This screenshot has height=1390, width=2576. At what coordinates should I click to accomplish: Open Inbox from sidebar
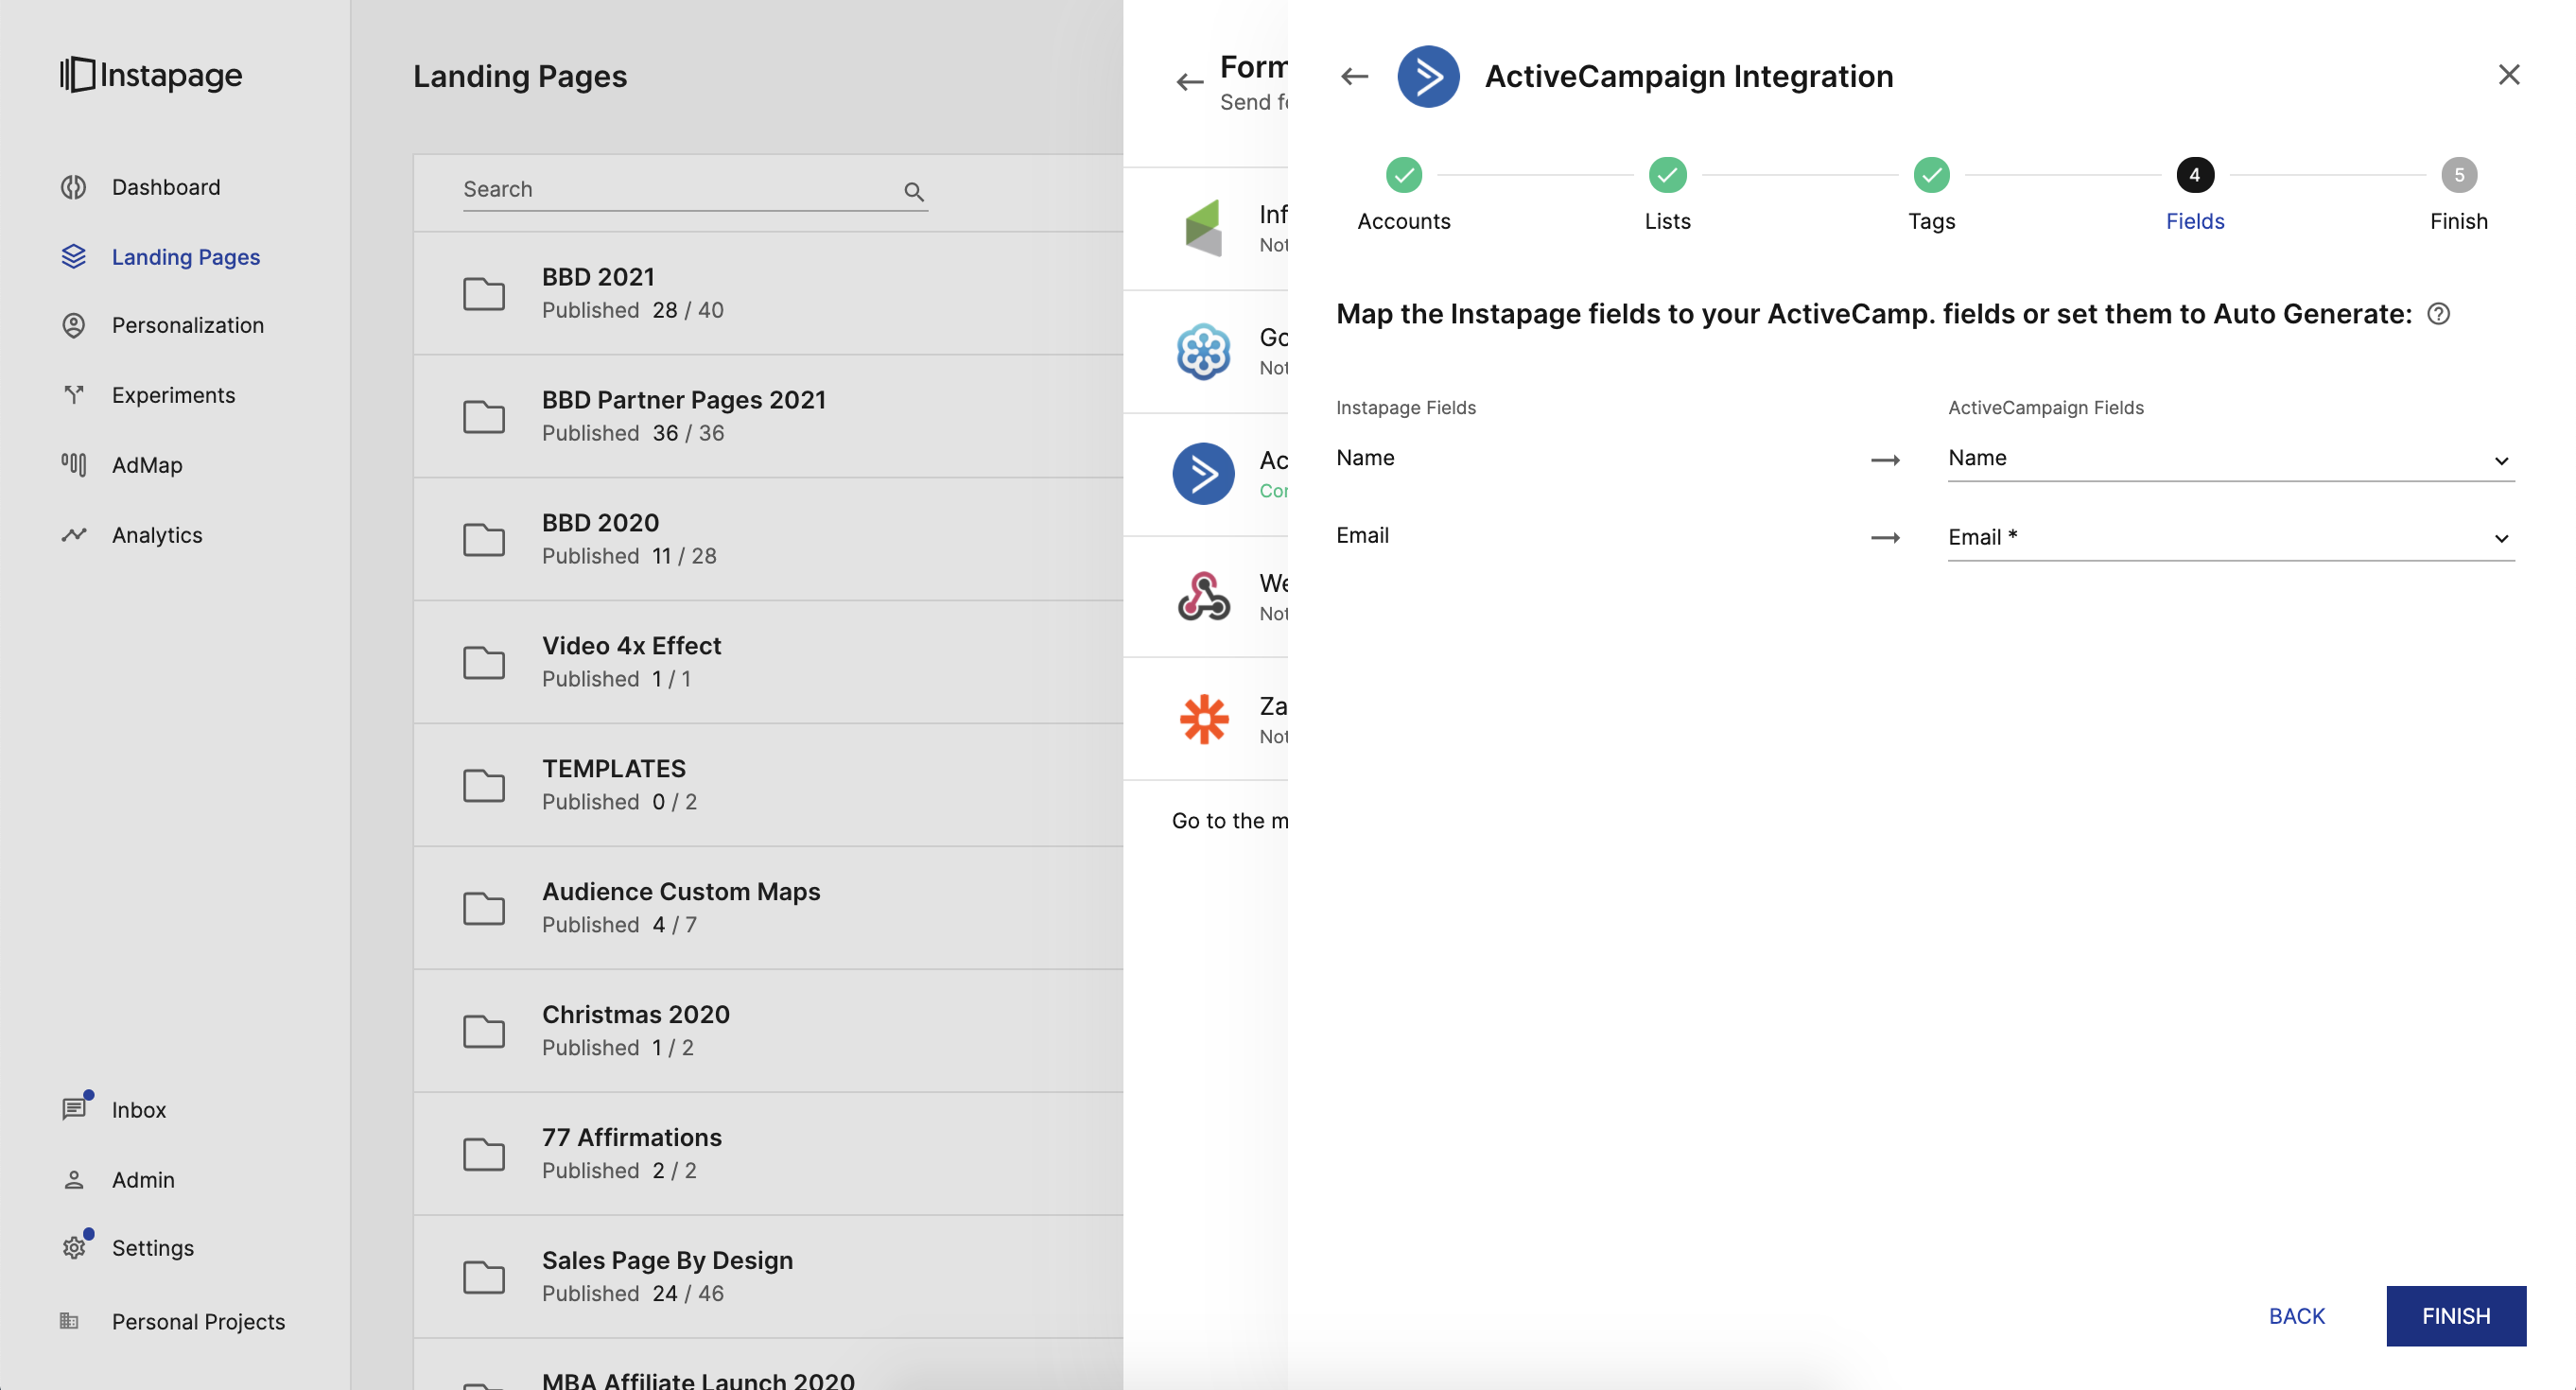[139, 1110]
